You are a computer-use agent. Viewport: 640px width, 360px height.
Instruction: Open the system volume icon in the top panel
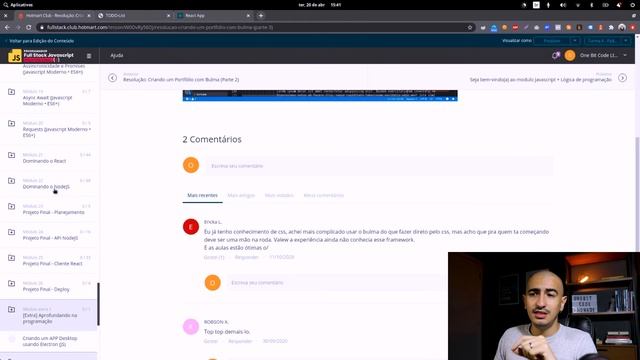(x=563, y=5)
